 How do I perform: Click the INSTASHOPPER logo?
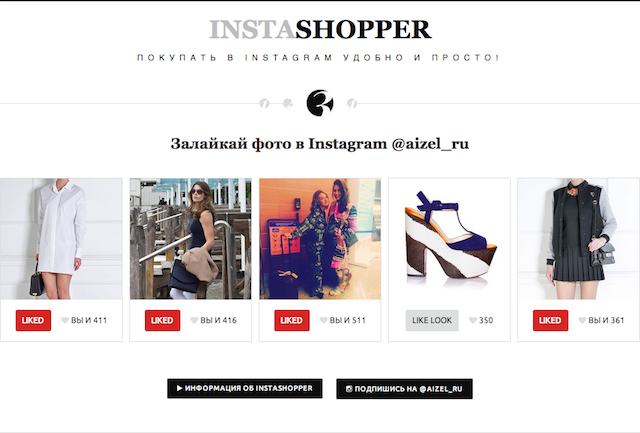tap(320, 29)
